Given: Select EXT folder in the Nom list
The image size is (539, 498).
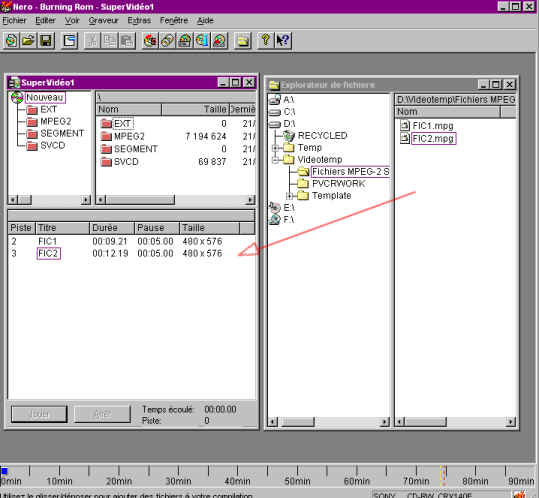Looking at the screenshot, I should coord(122,123).
